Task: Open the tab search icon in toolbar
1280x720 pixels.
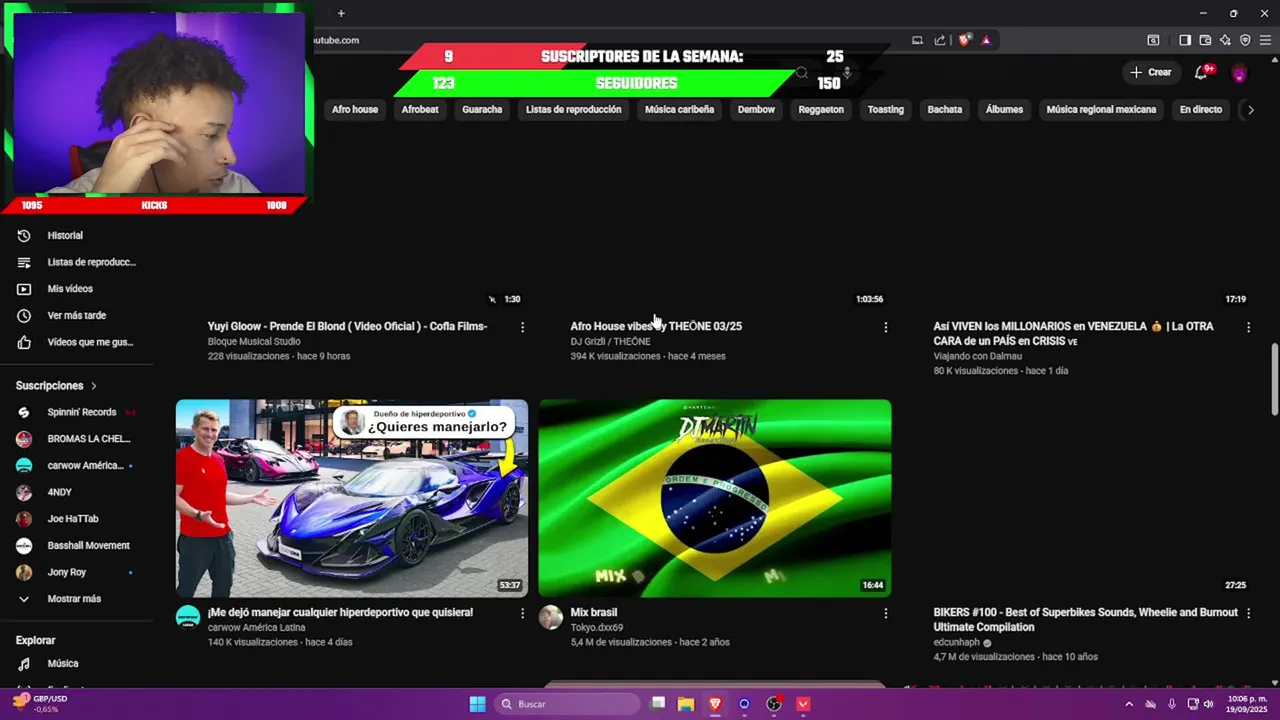Action: click(x=1153, y=40)
